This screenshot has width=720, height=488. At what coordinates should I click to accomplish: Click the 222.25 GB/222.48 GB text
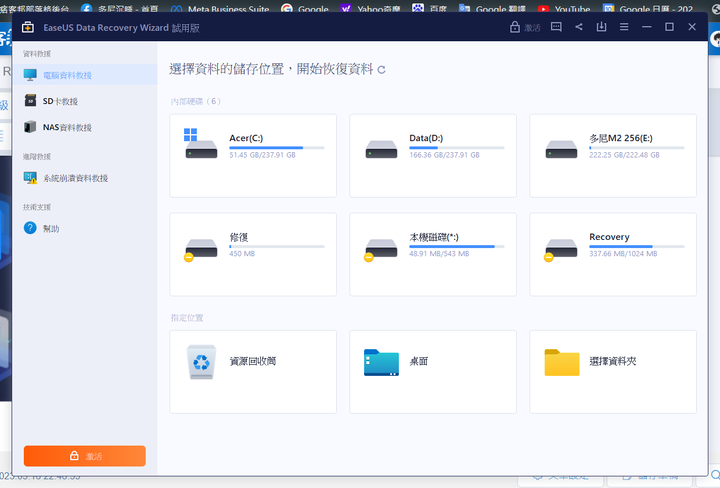pos(624,155)
